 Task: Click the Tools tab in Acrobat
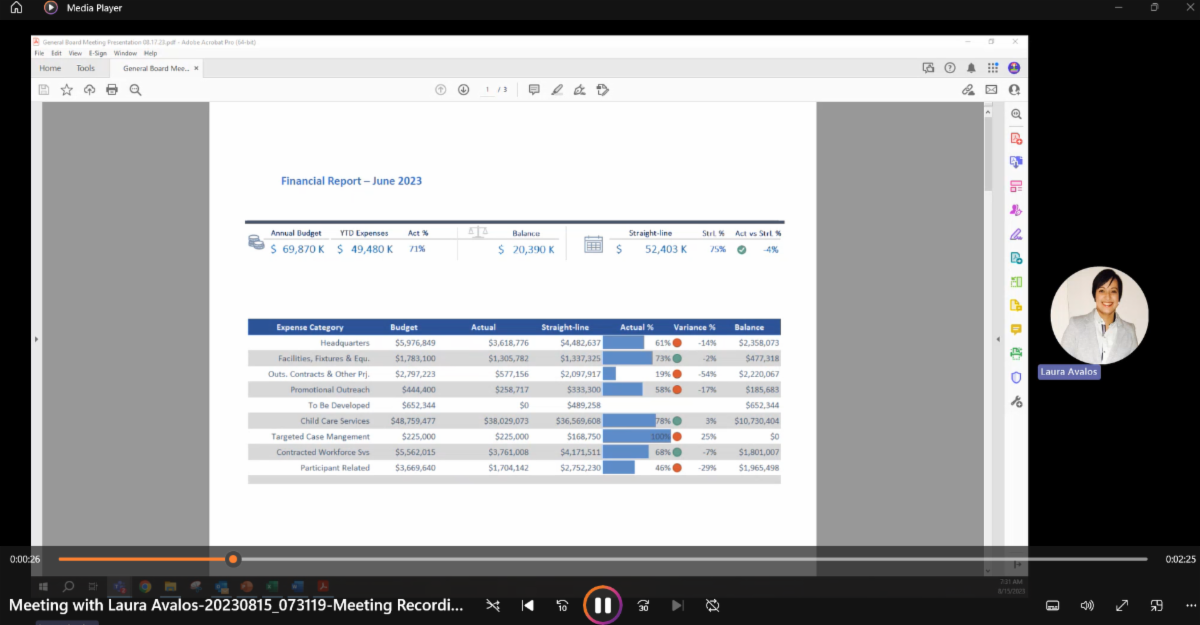point(86,68)
